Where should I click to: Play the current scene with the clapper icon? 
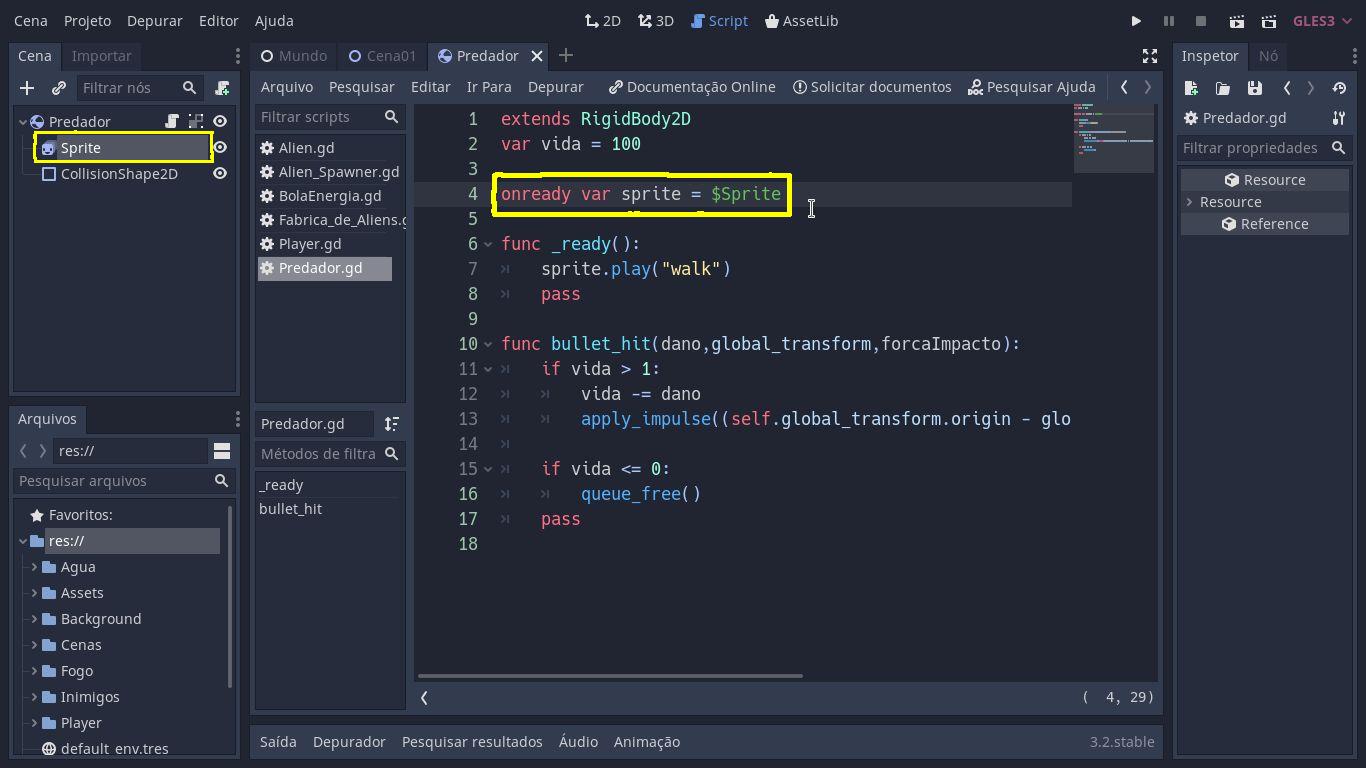point(1236,21)
